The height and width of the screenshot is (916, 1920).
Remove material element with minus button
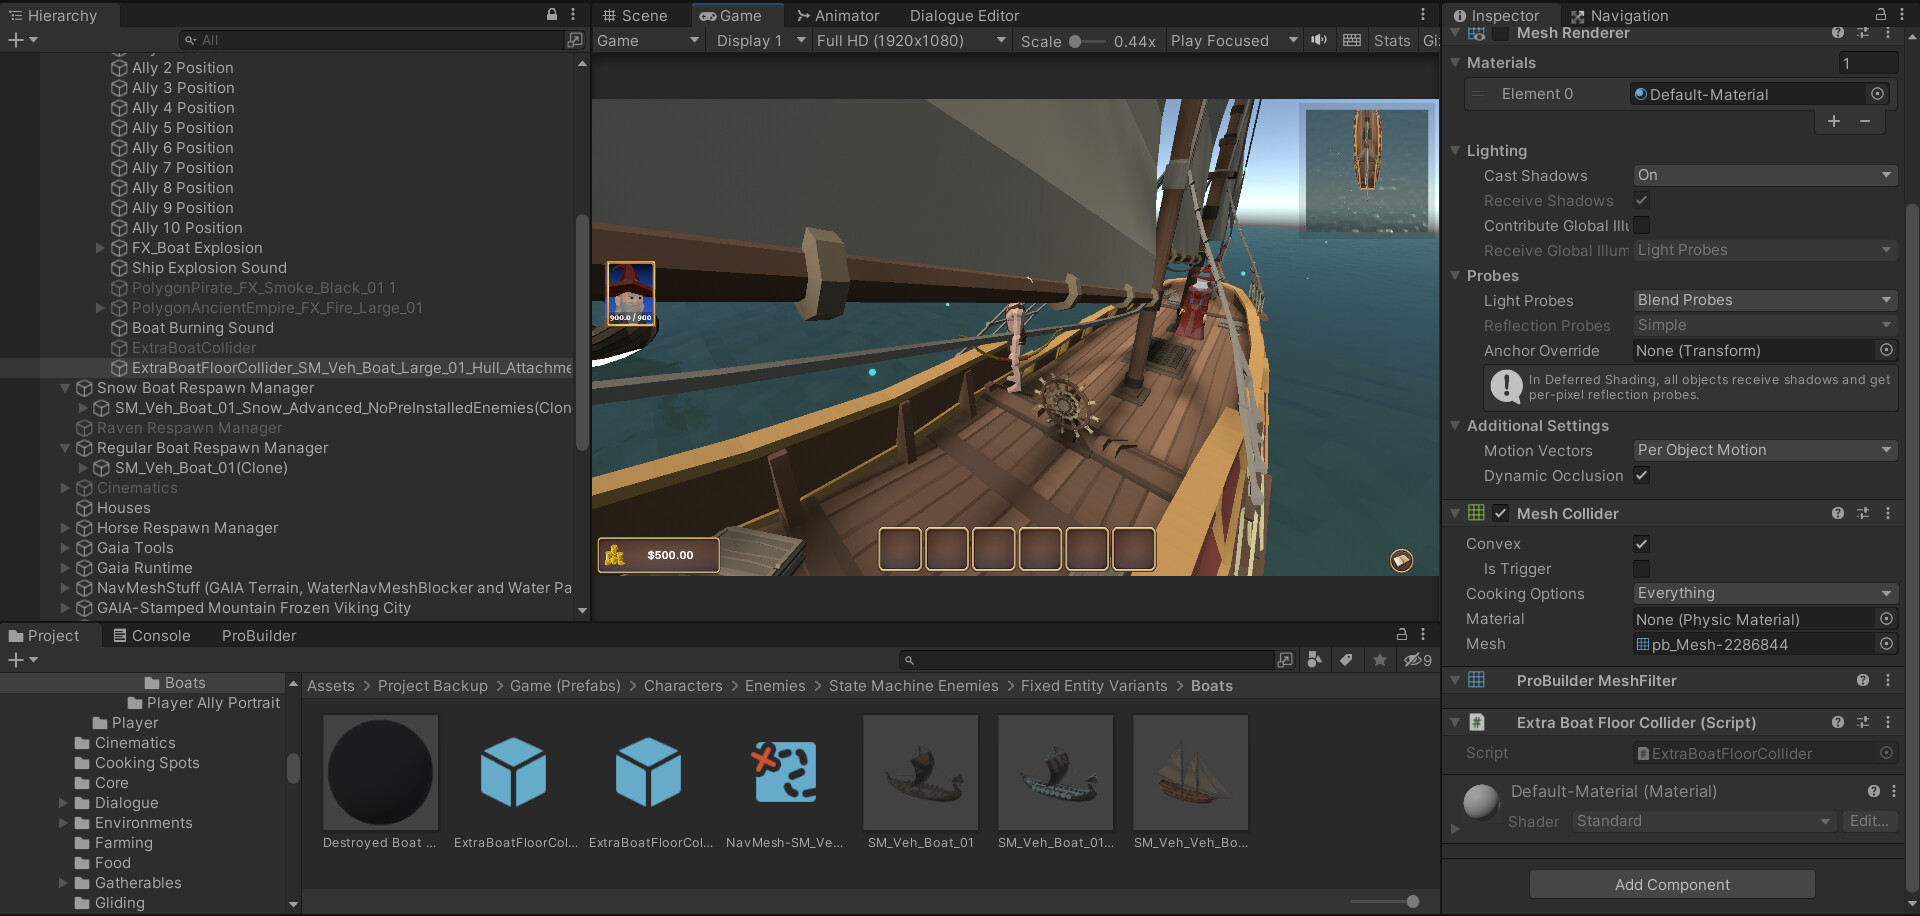(x=1865, y=121)
